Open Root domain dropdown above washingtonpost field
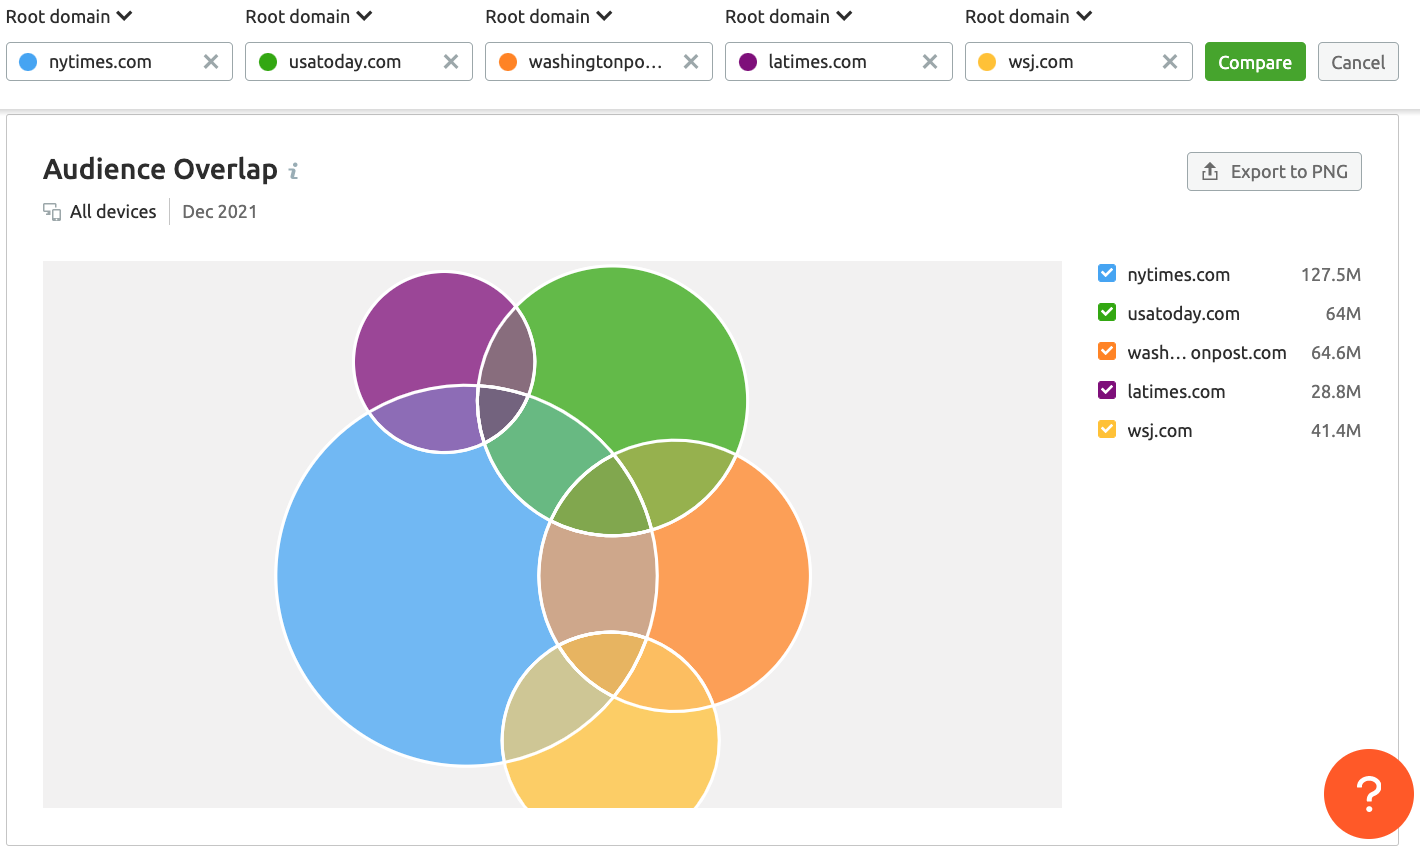Viewport: 1420px width, 854px height. (x=549, y=16)
